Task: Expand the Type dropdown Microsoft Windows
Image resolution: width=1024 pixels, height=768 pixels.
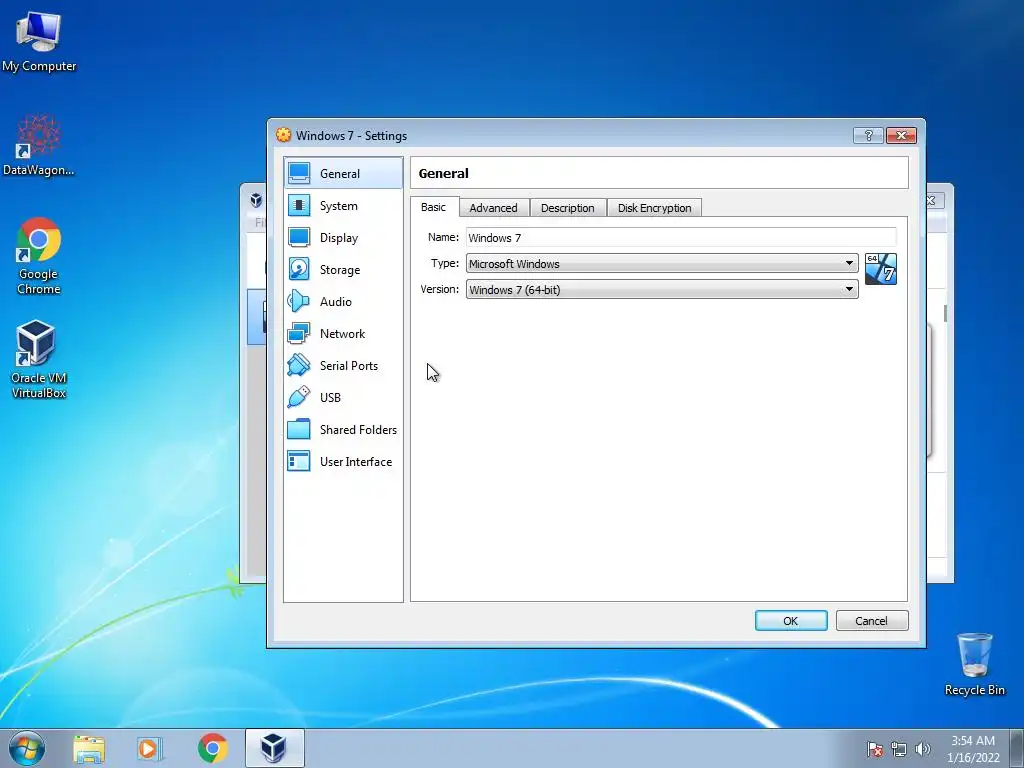Action: [x=662, y=263]
